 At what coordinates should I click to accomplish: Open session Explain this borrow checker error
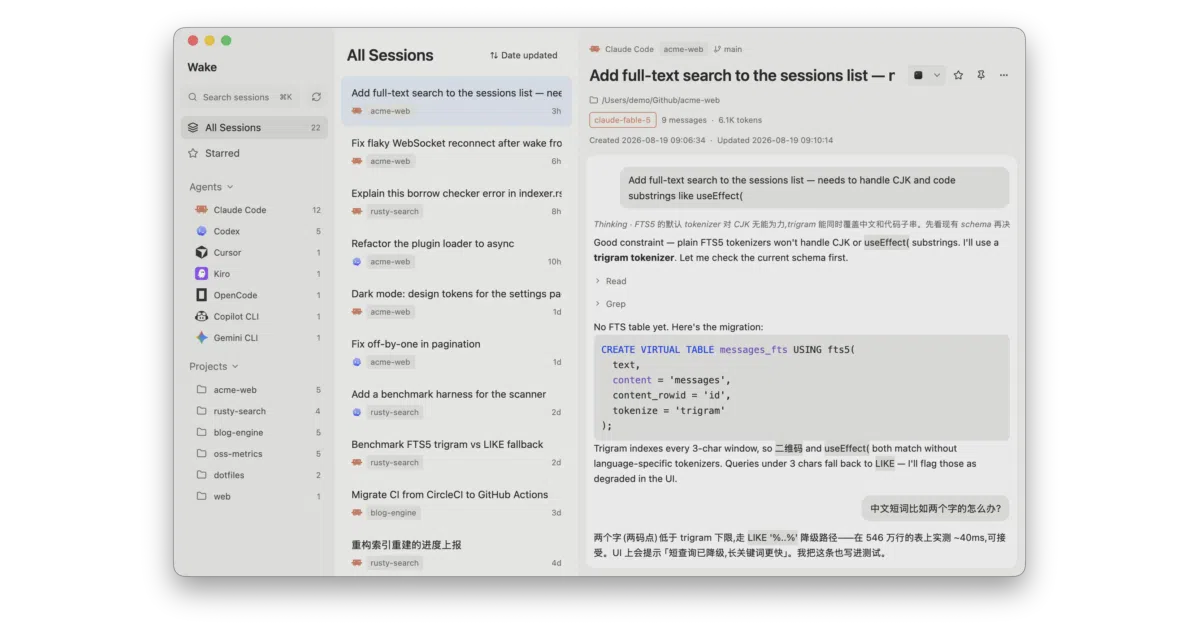tap(456, 201)
